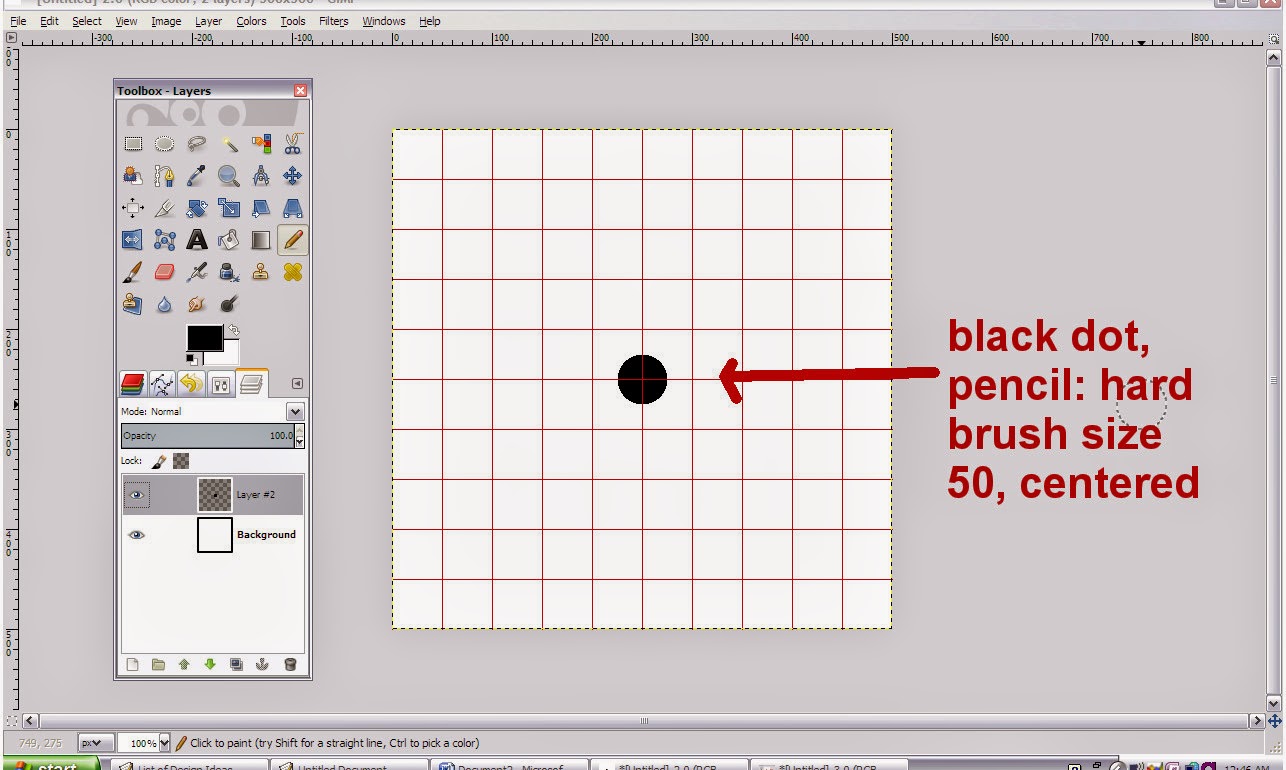This screenshot has height=770, width=1286.
Task: Open the Filters menu
Action: click(334, 21)
